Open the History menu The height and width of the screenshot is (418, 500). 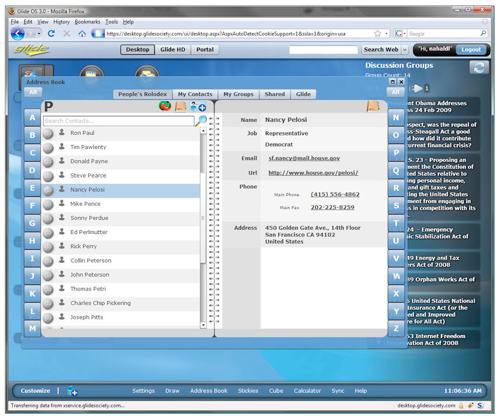(61, 22)
